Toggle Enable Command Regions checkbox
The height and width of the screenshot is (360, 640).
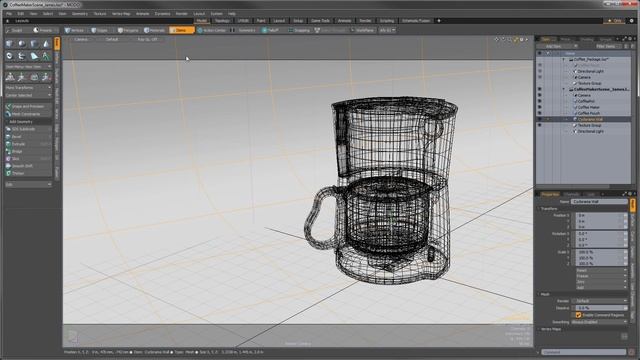coord(578,315)
